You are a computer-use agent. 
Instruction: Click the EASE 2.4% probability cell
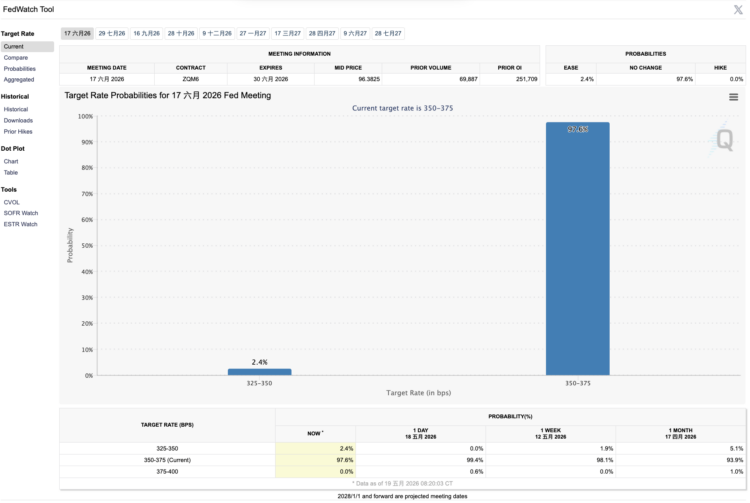tap(571, 79)
